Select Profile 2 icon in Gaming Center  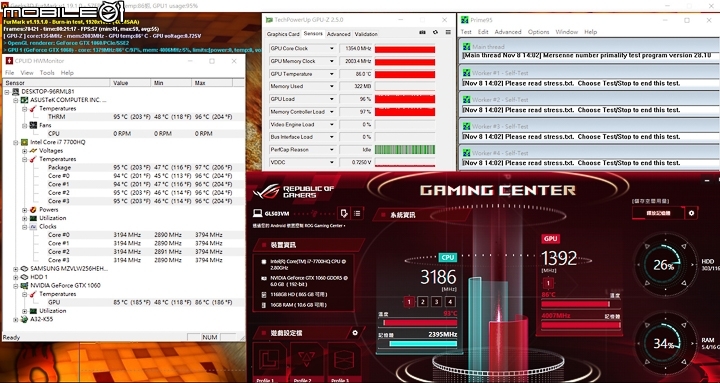pos(306,361)
